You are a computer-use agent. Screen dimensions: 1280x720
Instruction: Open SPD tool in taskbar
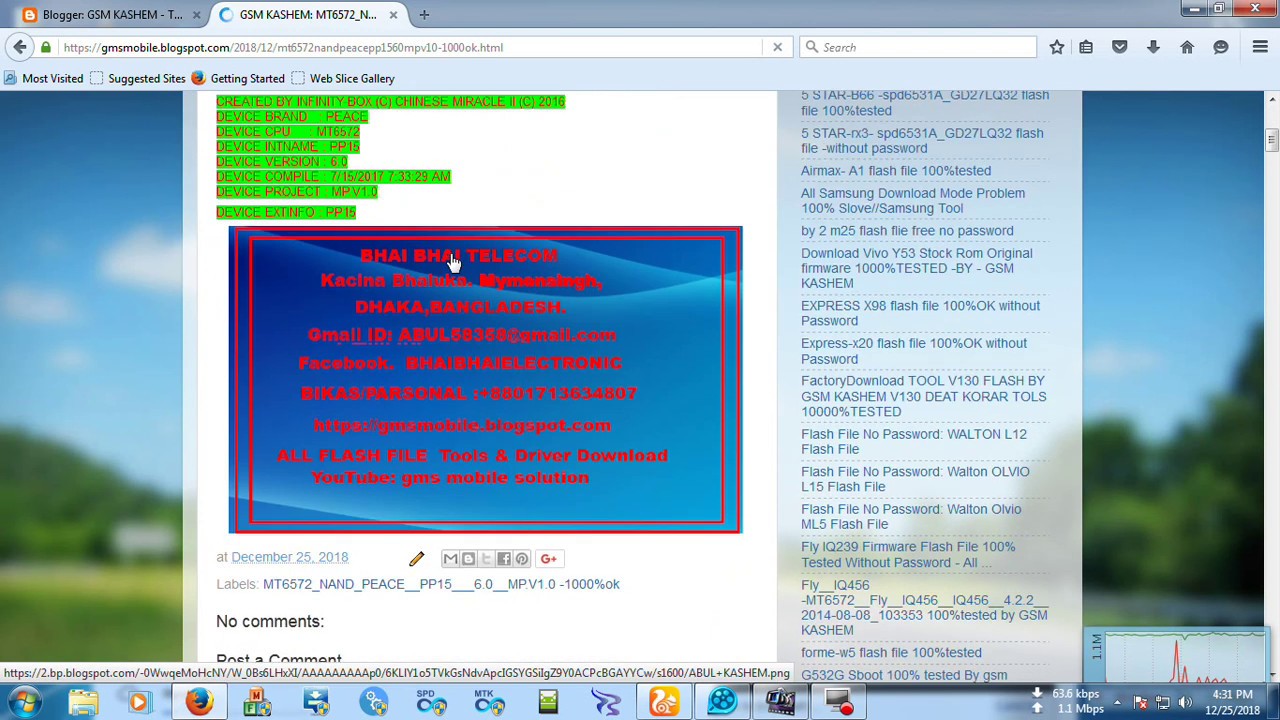[431, 702]
